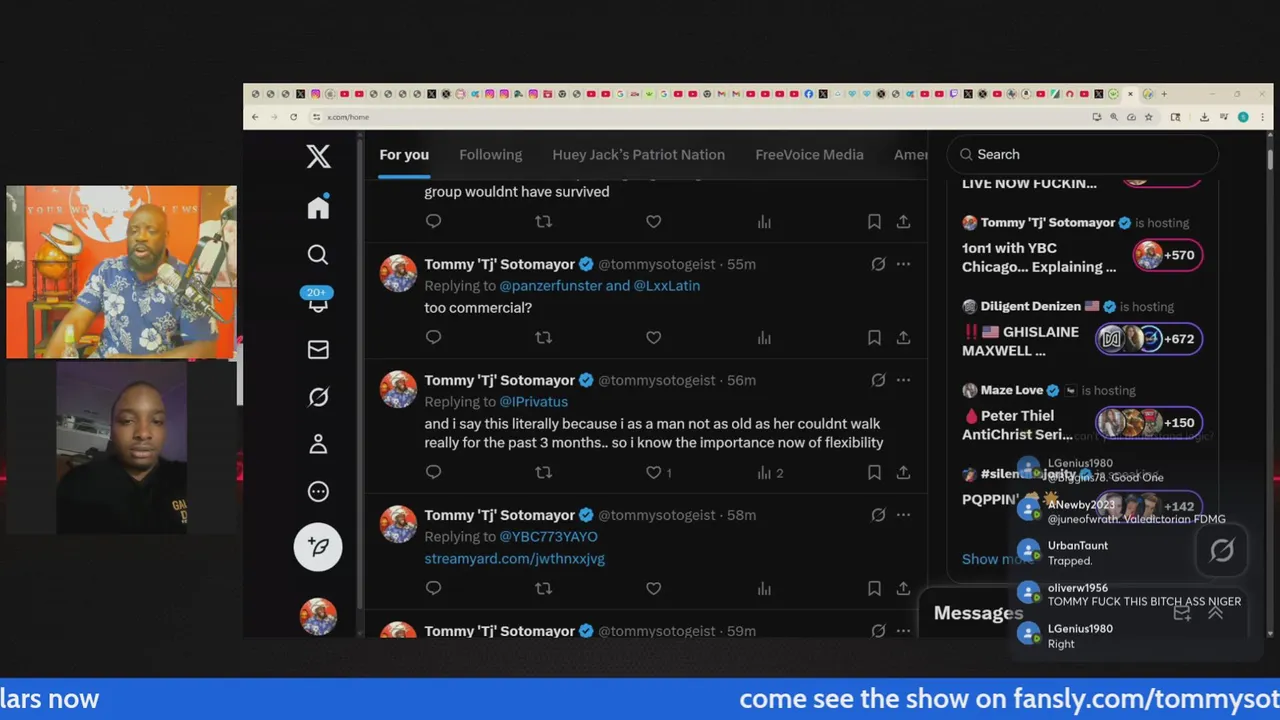This screenshot has height=720, width=1280.
Task: Repost the streamyard link post
Action: click(543, 588)
